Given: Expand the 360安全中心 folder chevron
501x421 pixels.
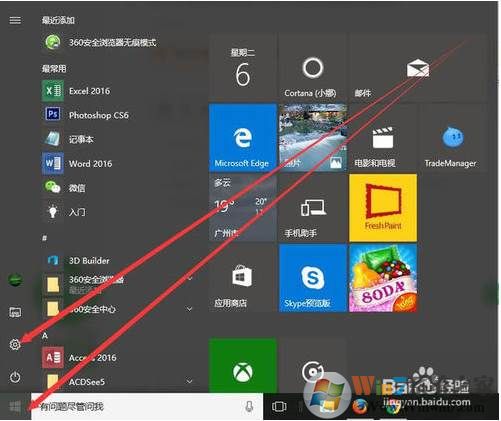Looking at the screenshot, I should 189,309.
